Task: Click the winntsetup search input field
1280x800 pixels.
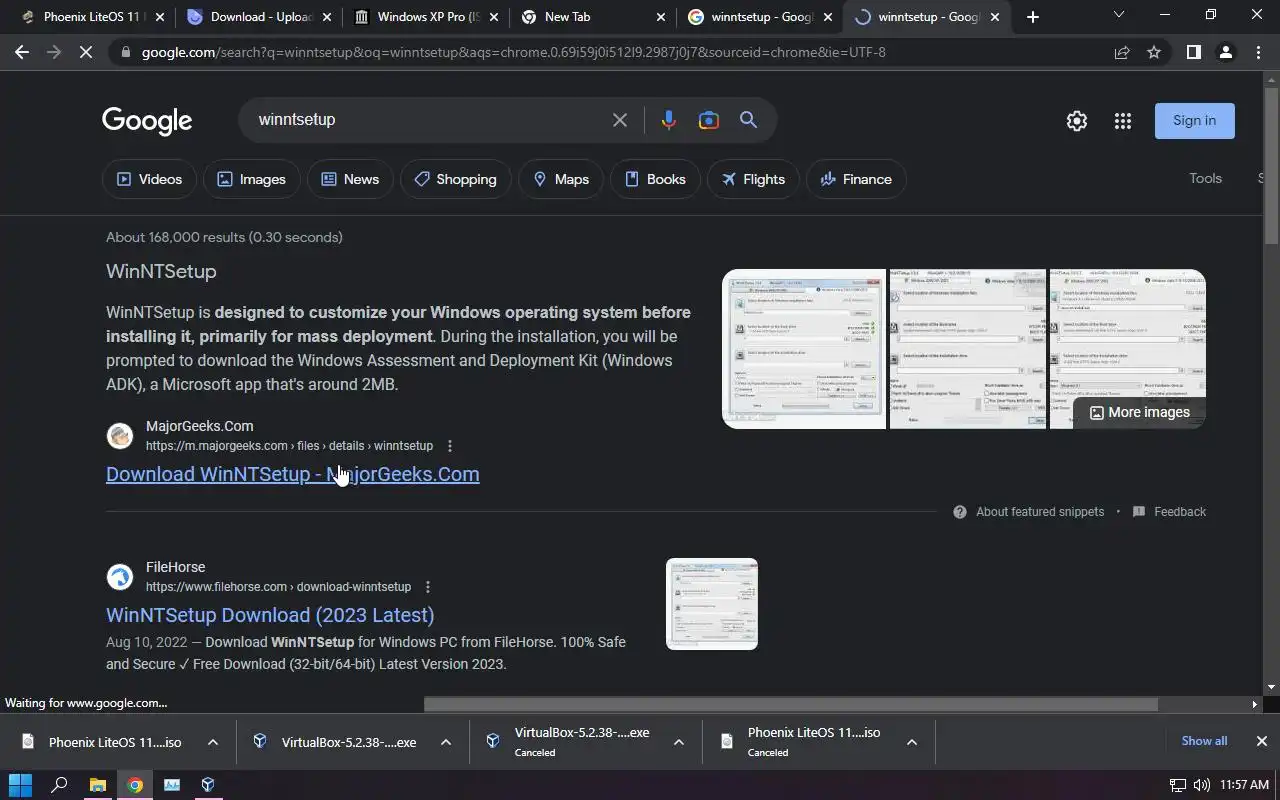Action: click(430, 120)
